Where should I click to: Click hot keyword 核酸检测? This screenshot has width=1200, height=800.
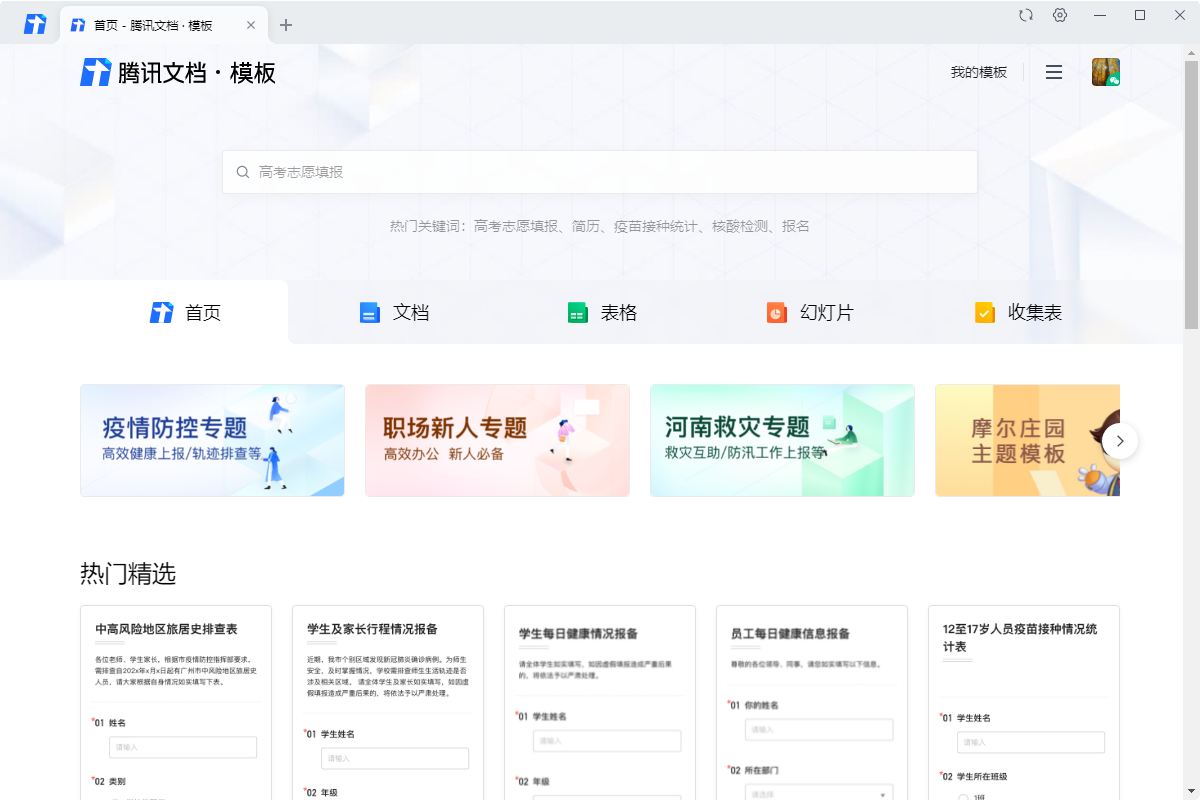pyautogui.click(x=740, y=226)
